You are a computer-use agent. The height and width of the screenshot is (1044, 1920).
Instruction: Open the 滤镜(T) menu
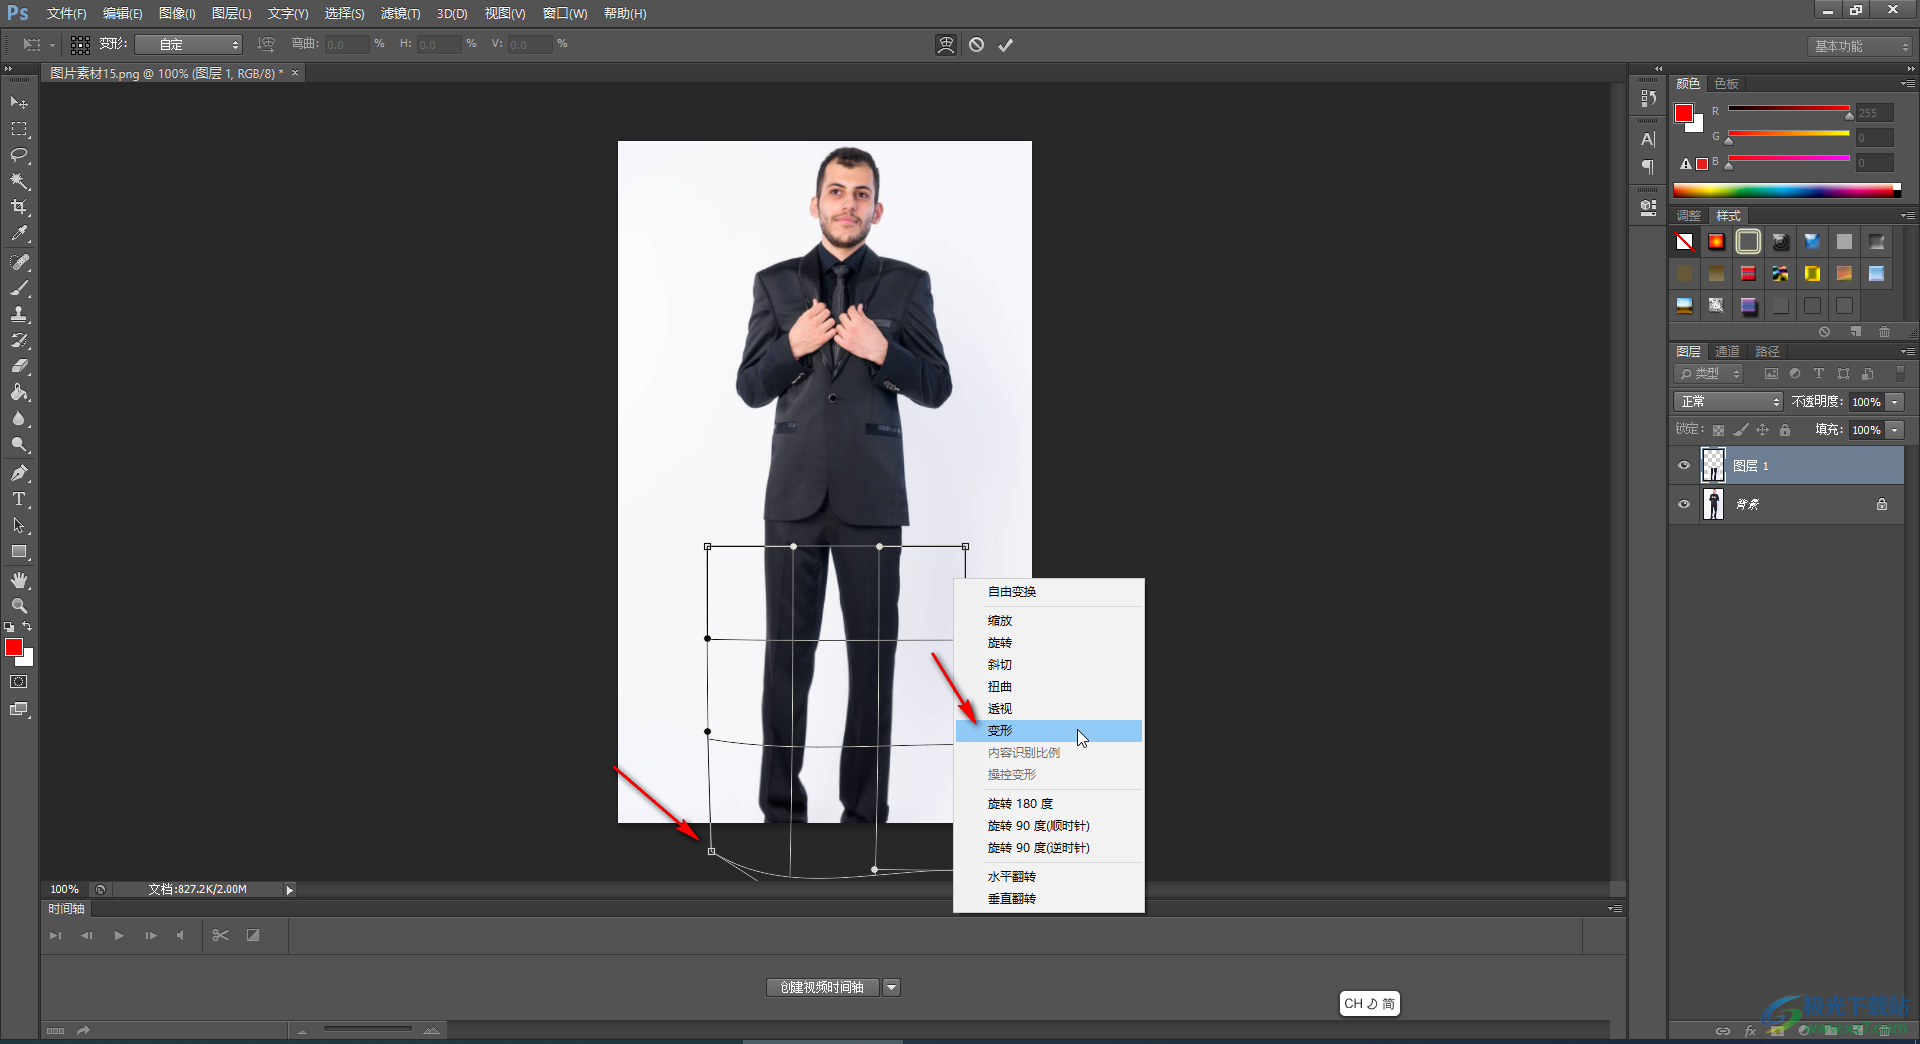coord(400,14)
